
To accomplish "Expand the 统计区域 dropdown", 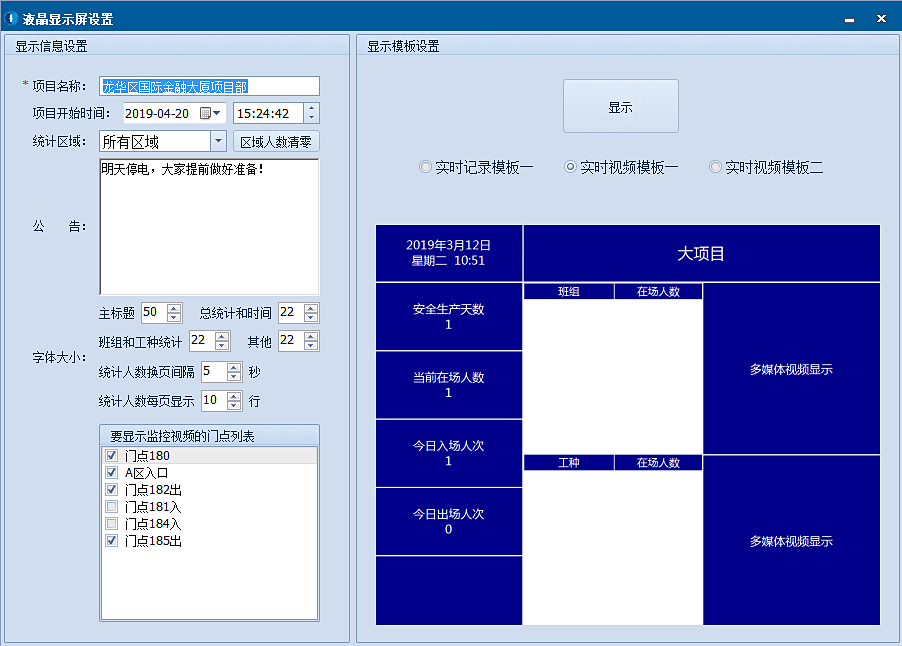I will (x=218, y=142).
